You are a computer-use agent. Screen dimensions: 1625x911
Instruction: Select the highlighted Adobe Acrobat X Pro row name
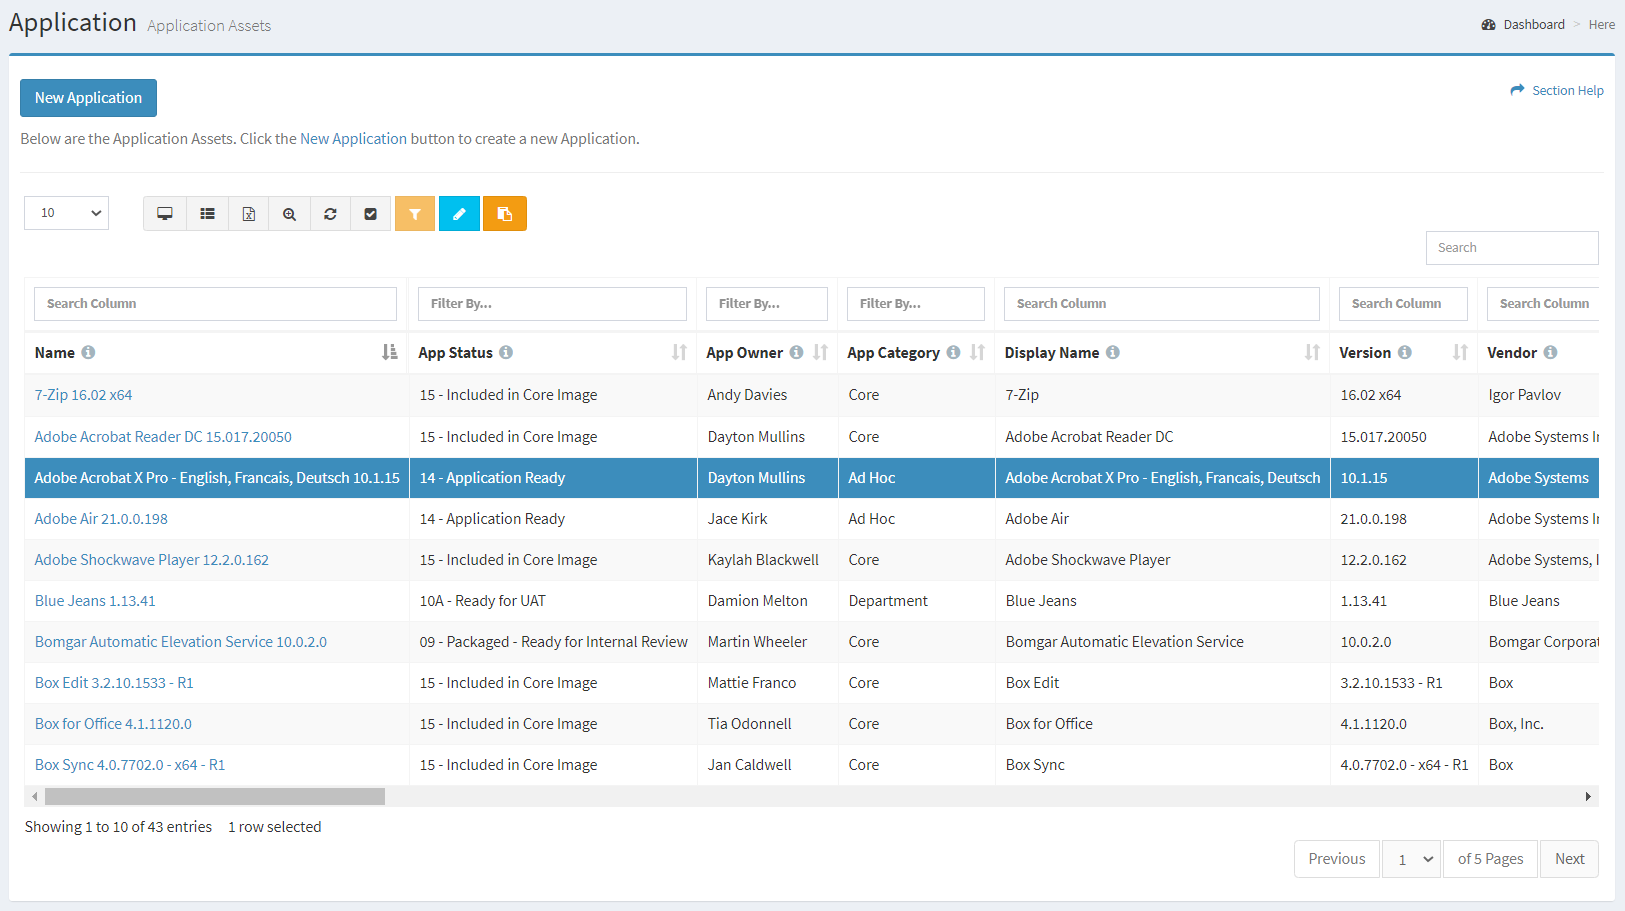point(217,478)
